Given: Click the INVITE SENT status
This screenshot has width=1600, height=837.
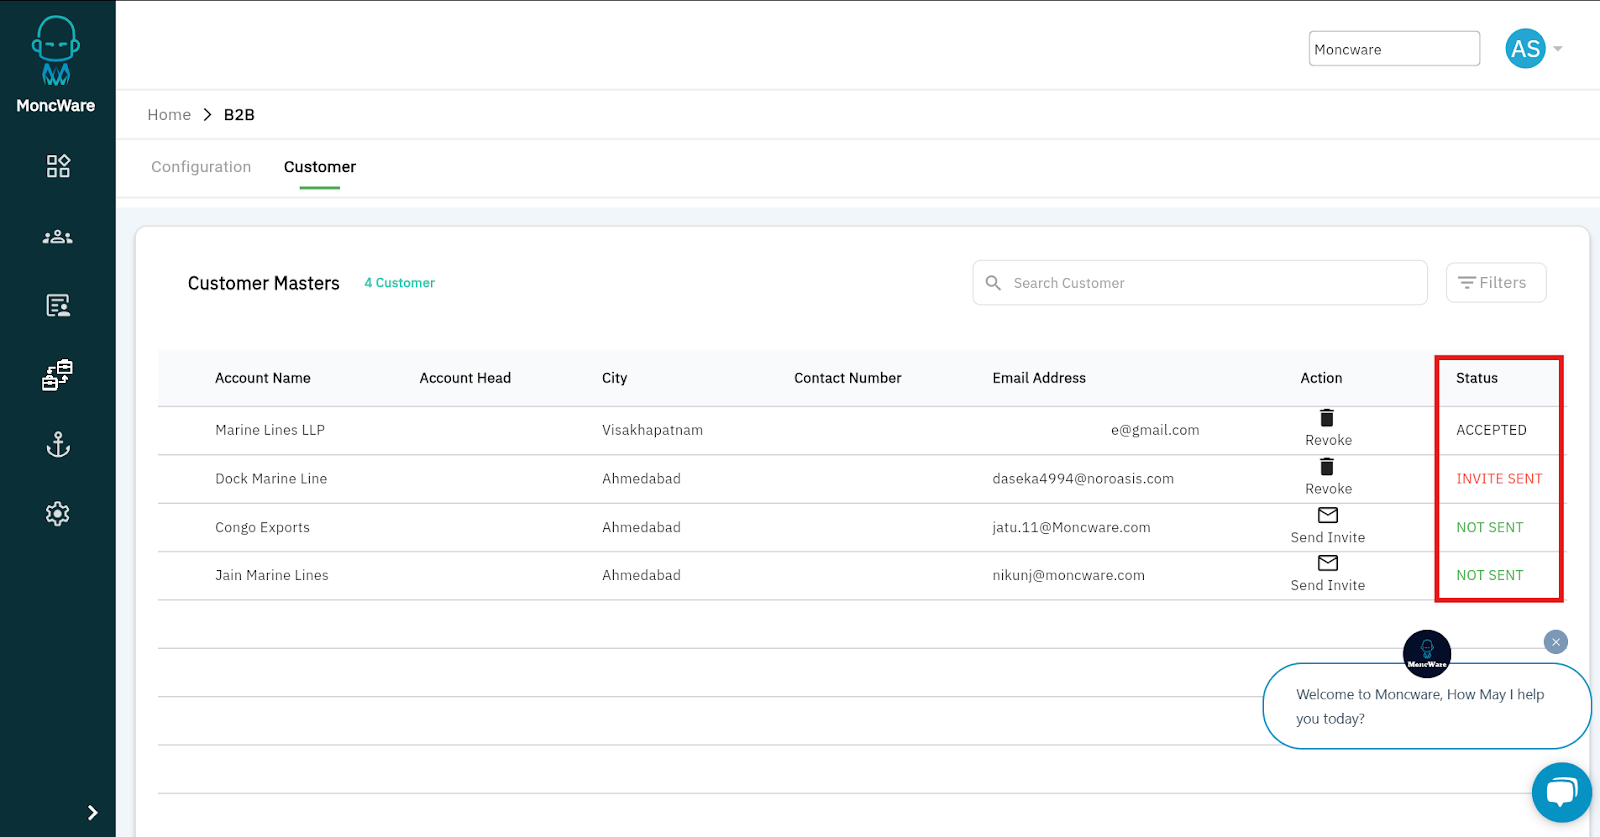Looking at the screenshot, I should [x=1499, y=479].
